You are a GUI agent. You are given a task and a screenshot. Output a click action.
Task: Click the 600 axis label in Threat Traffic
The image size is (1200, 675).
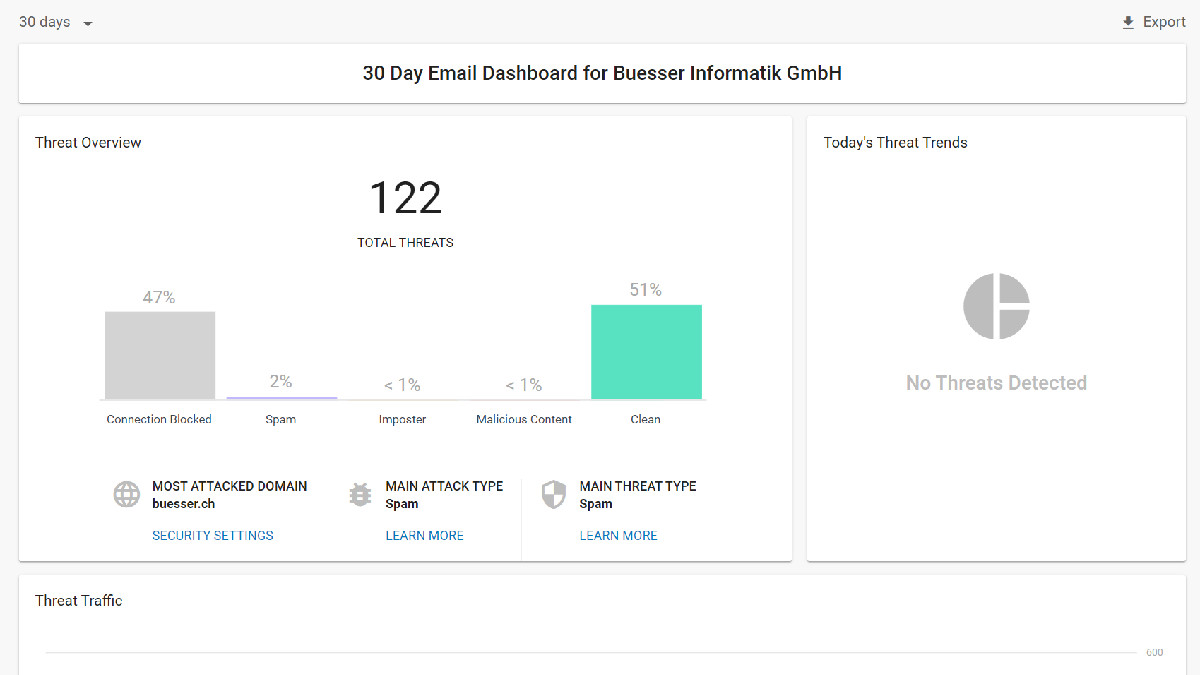tap(1155, 653)
